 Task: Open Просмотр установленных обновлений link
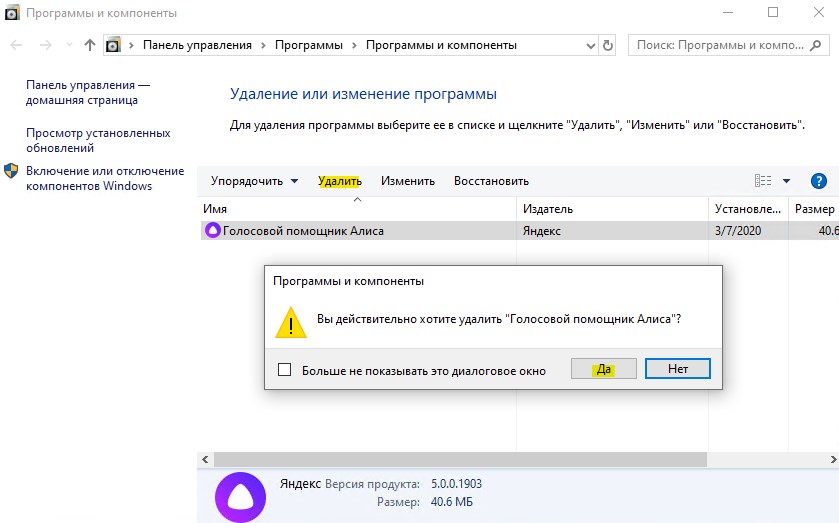click(98, 140)
